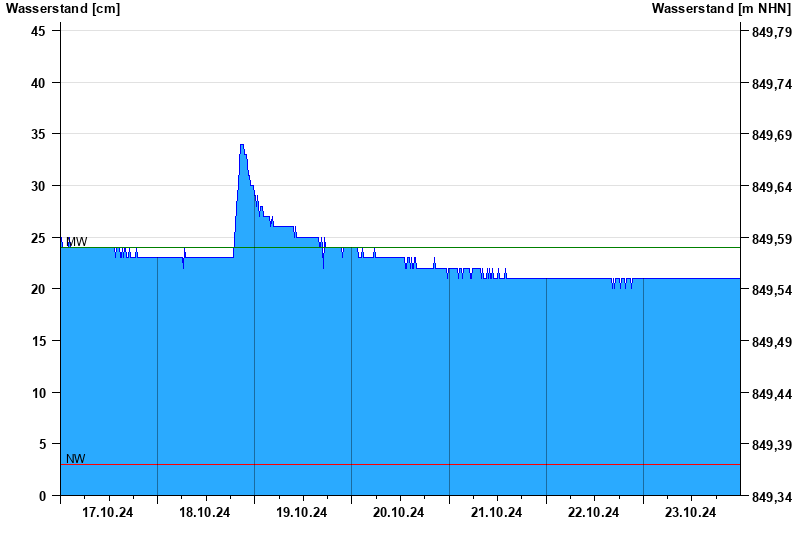Select the 45 value on left axis
Image resolution: width=800 pixels, height=550 pixels.
pos(38,31)
